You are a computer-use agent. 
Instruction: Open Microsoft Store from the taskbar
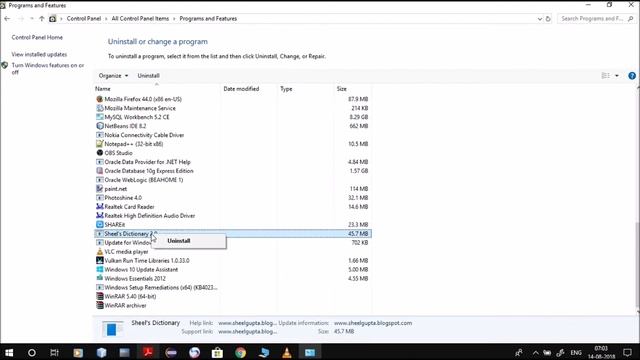(217, 352)
